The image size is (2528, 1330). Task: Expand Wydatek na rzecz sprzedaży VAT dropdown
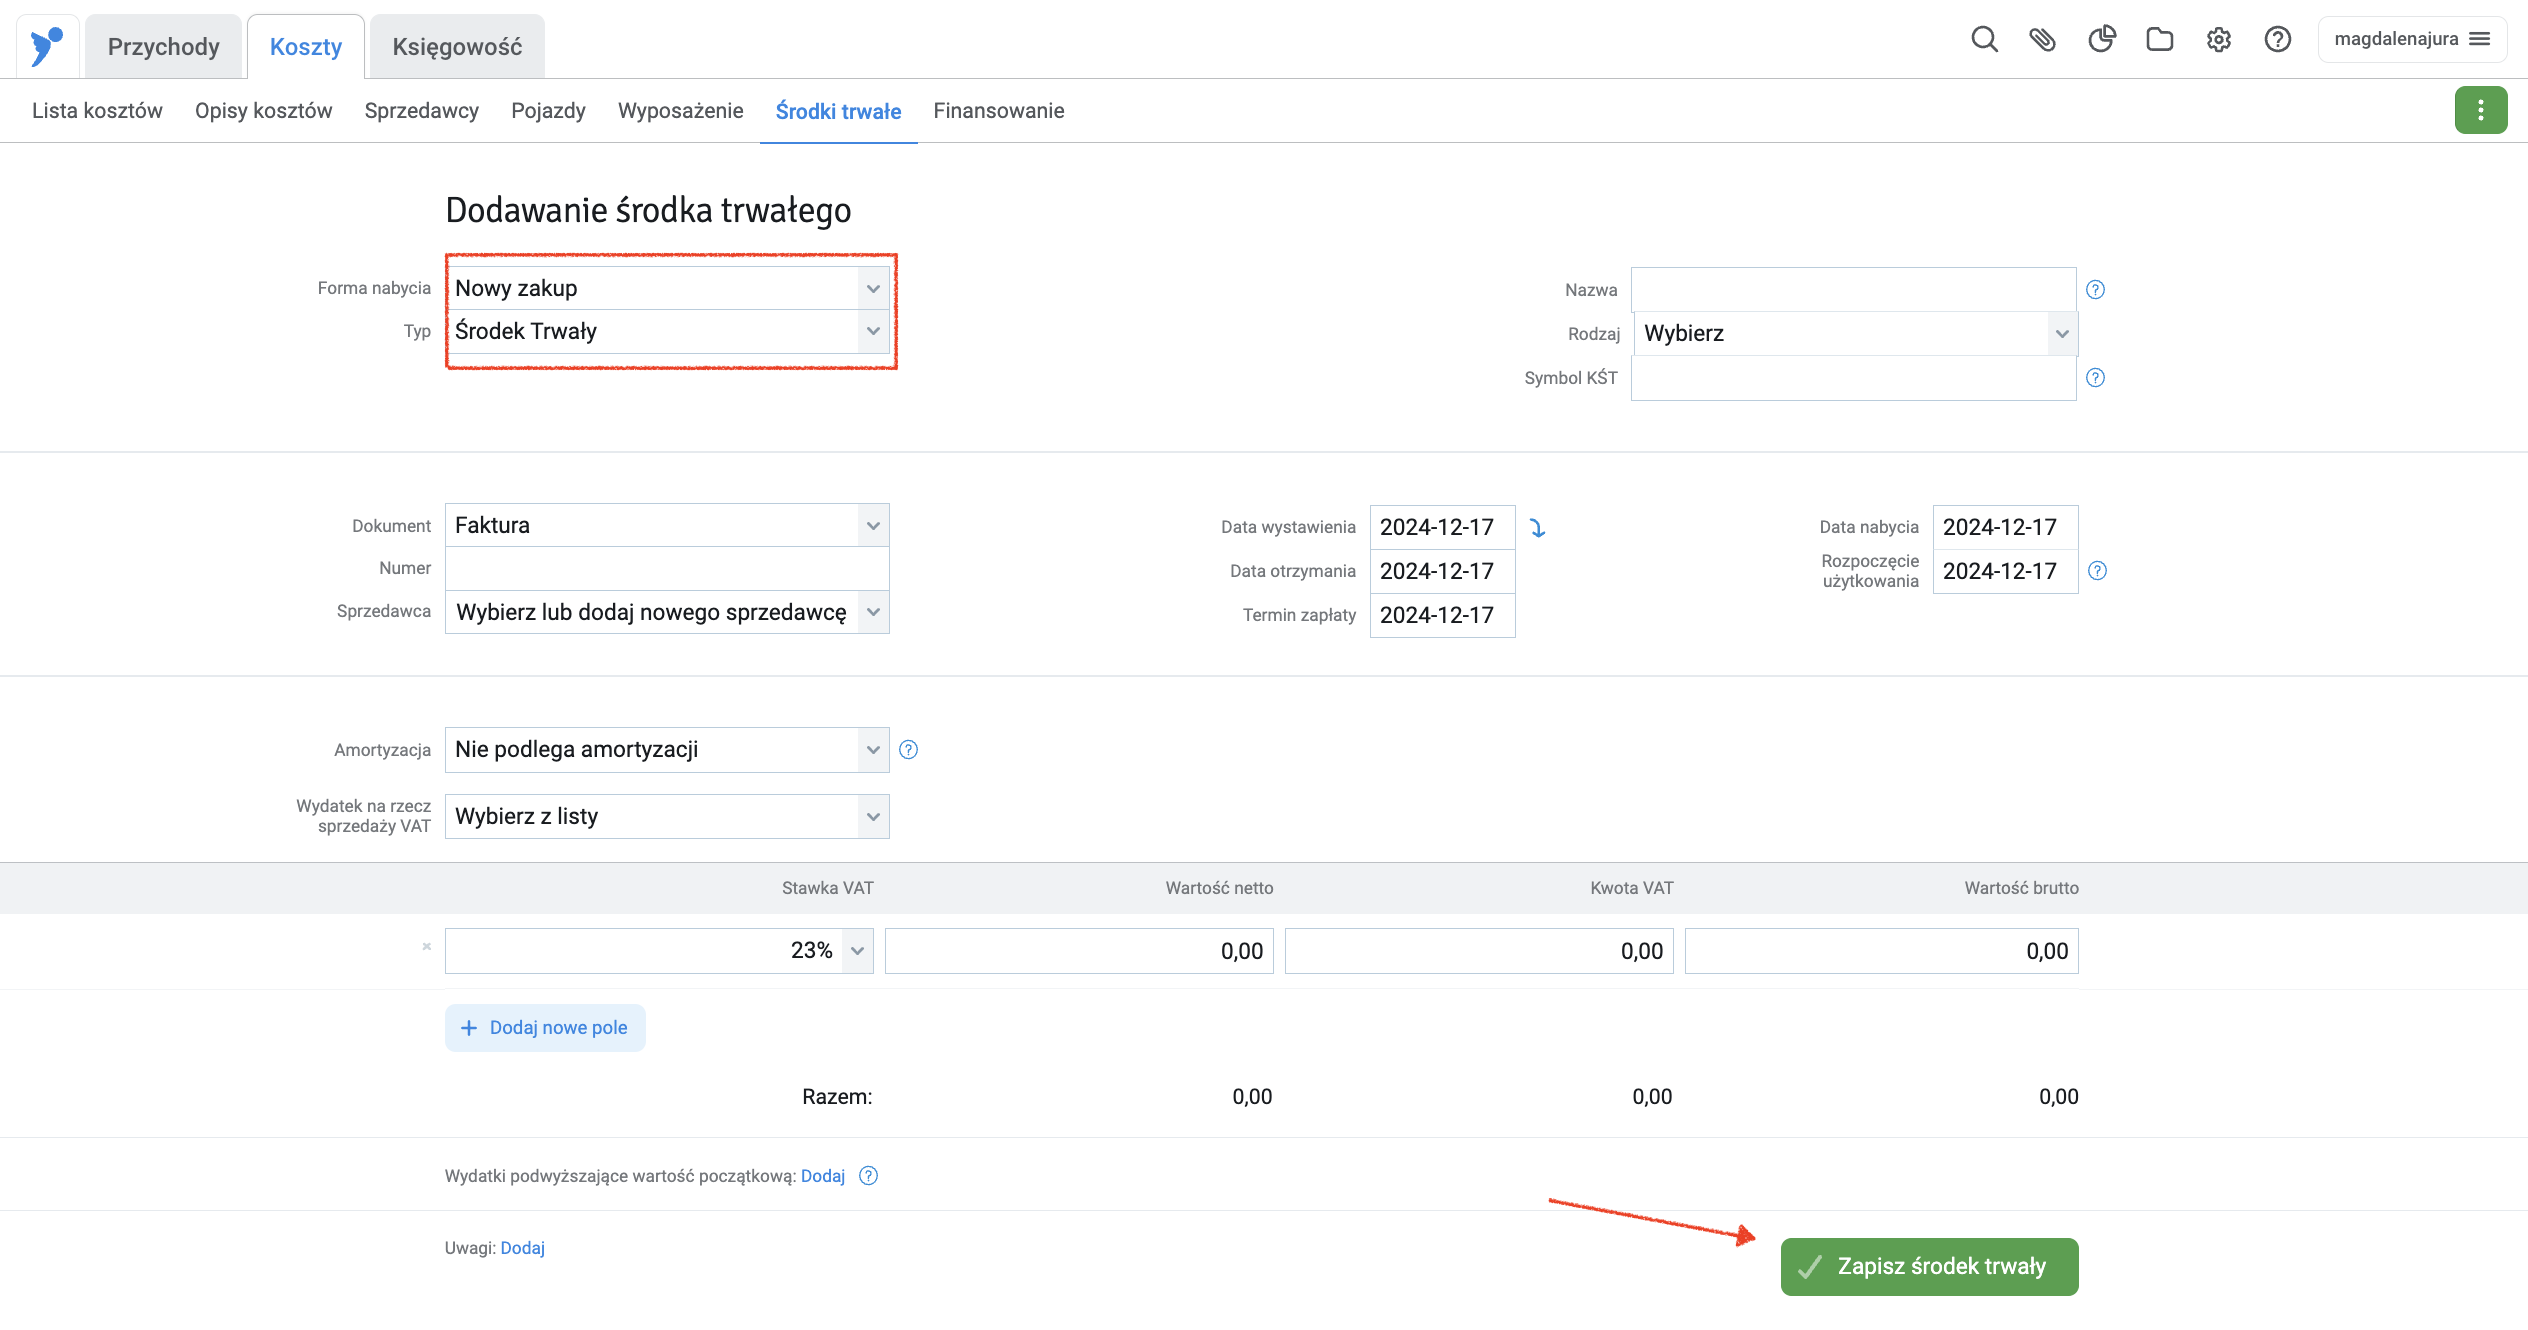tap(667, 817)
